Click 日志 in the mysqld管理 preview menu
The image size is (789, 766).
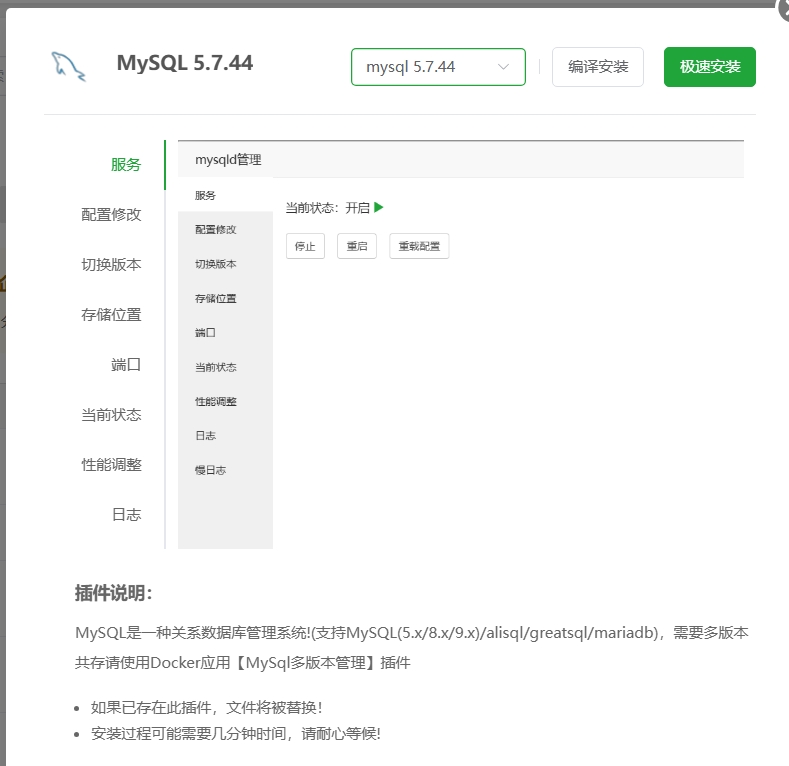click(205, 436)
